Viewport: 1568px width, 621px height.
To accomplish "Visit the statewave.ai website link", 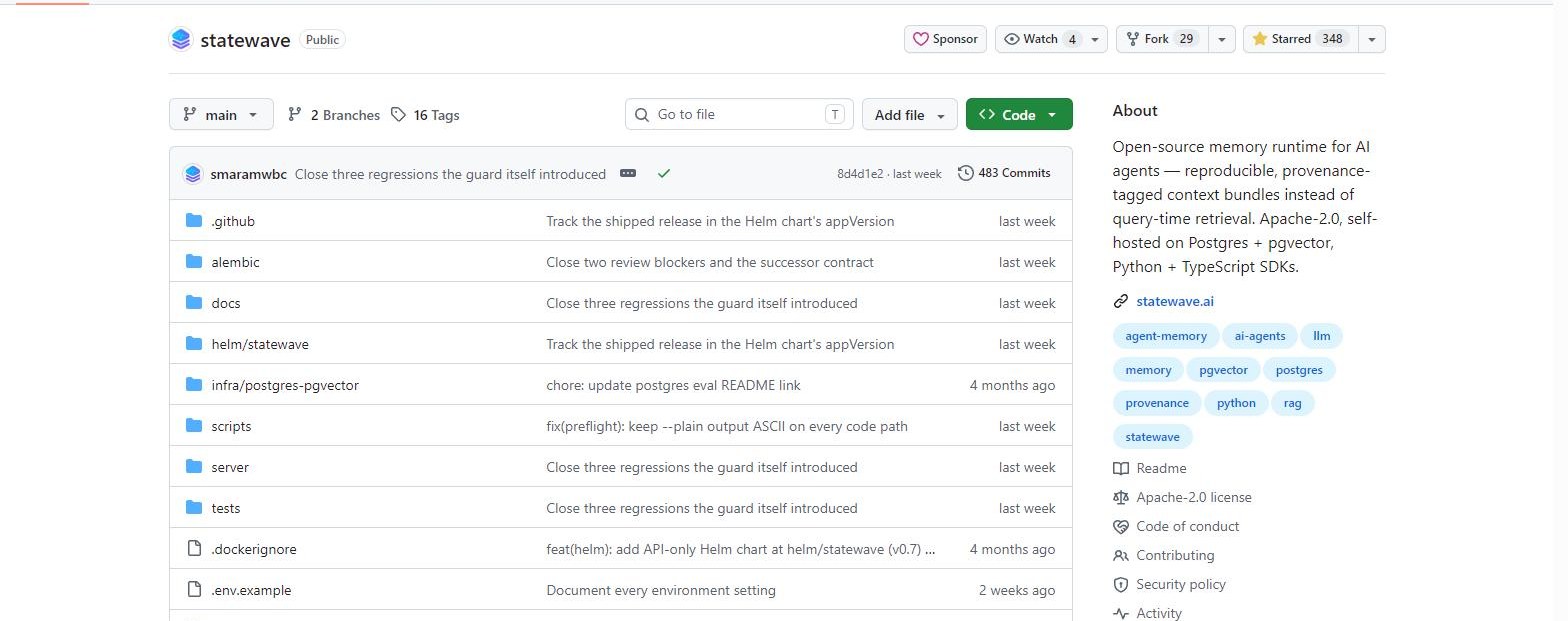I will click(1175, 301).
